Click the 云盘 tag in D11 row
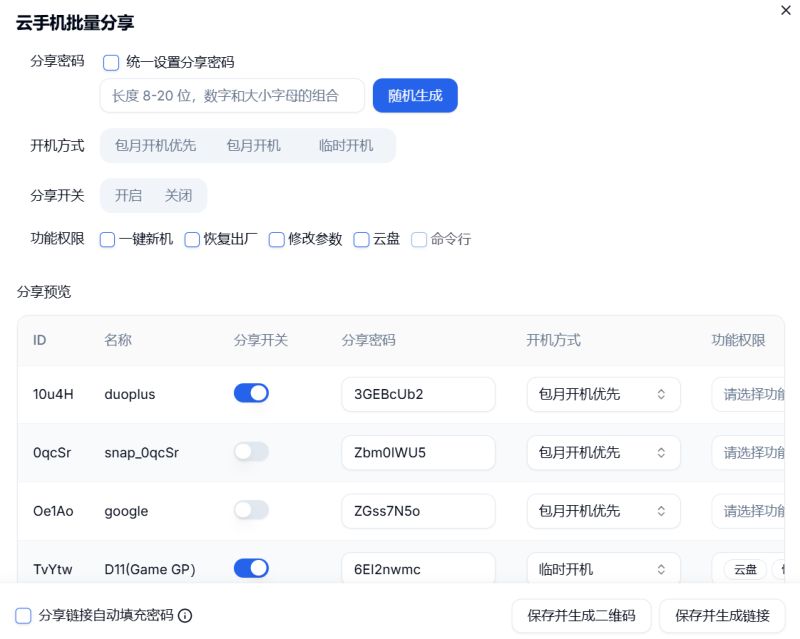 tap(745, 570)
